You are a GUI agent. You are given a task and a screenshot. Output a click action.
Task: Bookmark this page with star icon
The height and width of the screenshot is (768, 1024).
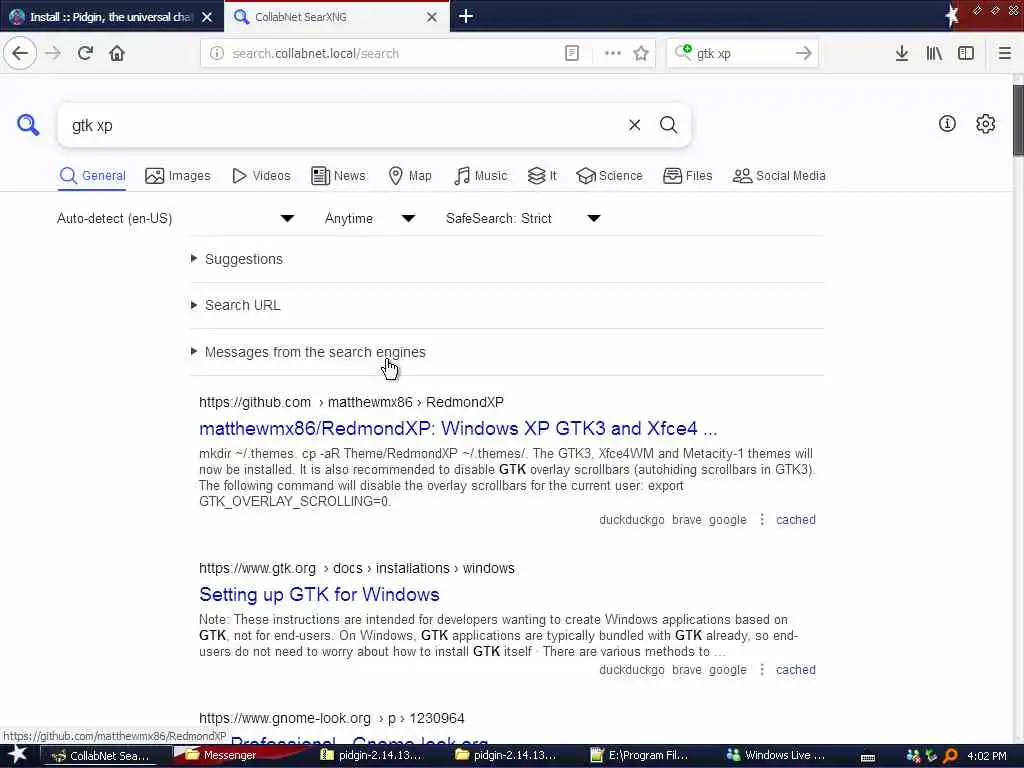pos(641,54)
